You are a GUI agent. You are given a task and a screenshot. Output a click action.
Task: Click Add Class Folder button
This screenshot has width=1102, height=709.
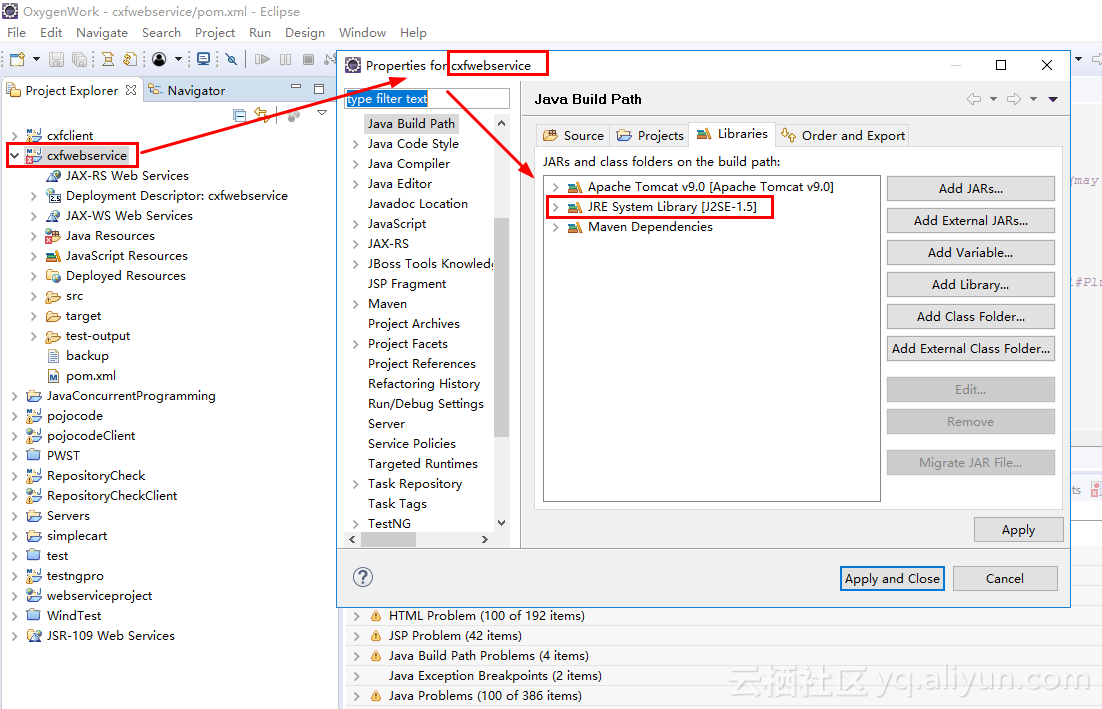pos(971,316)
